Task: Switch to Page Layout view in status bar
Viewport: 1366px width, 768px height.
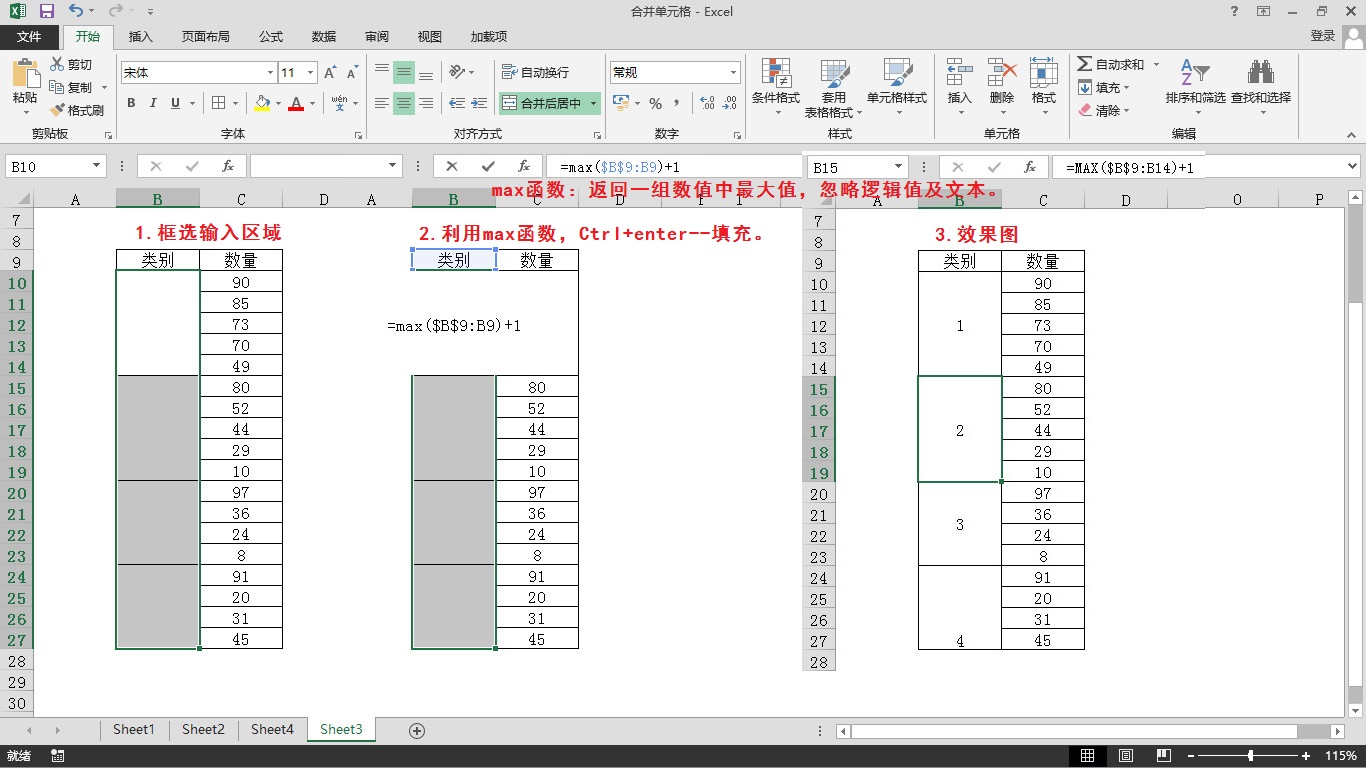Action: pos(1126,756)
